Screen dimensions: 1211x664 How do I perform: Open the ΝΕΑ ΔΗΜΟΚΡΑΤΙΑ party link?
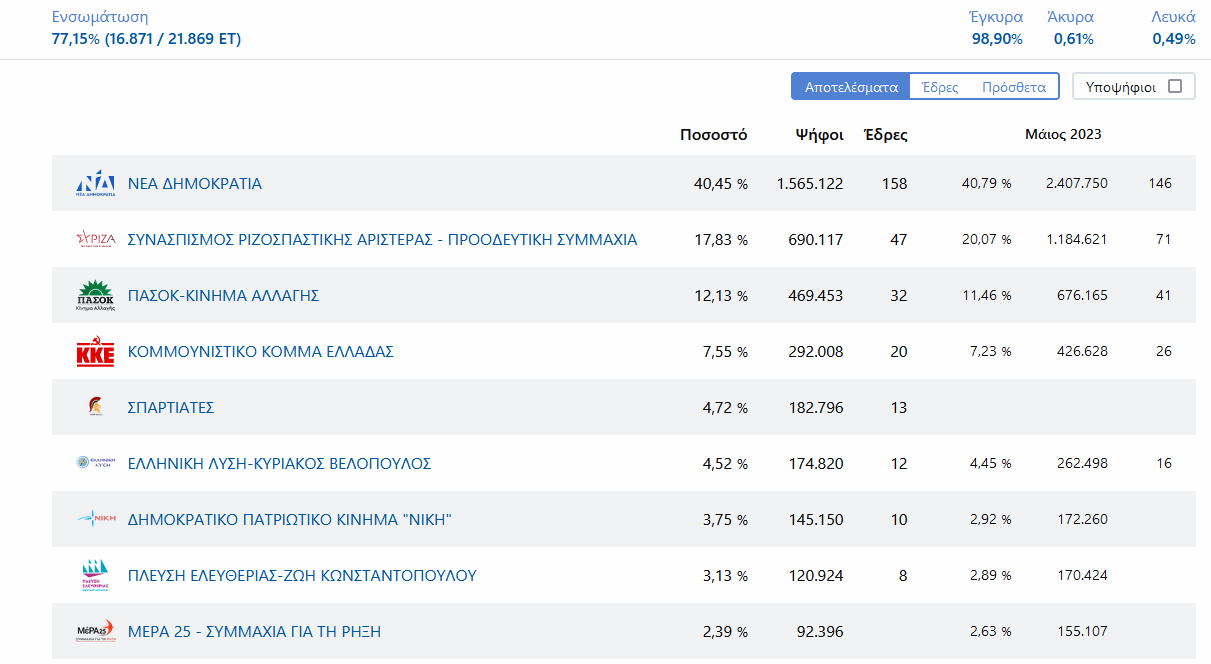point(195,184)
